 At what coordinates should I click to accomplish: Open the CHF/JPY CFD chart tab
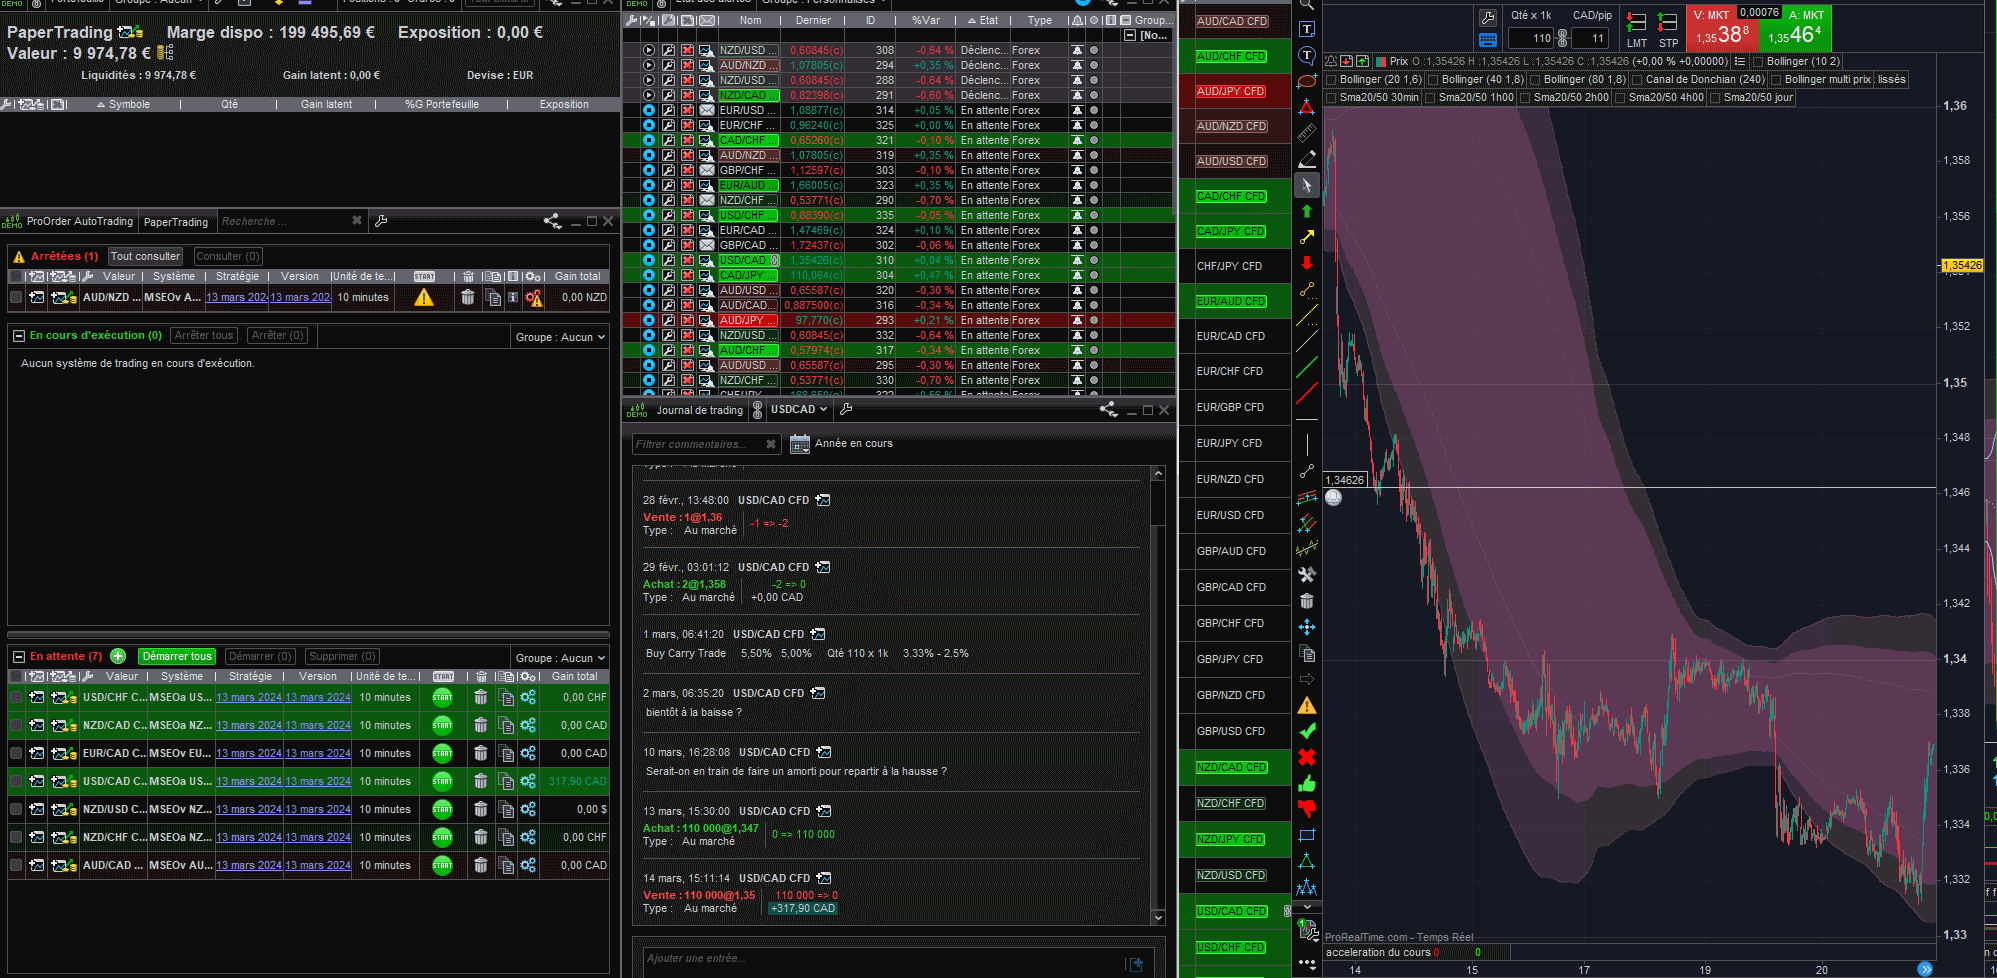pyautogui.click(x=1232, y=266)
